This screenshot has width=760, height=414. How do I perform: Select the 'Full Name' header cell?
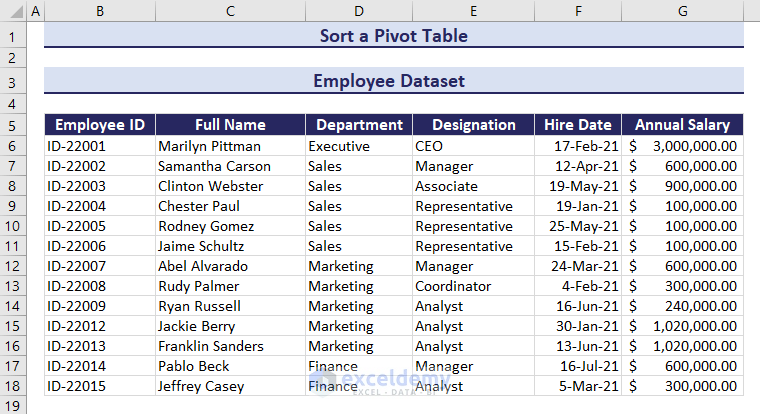click(x=230, y=125)
